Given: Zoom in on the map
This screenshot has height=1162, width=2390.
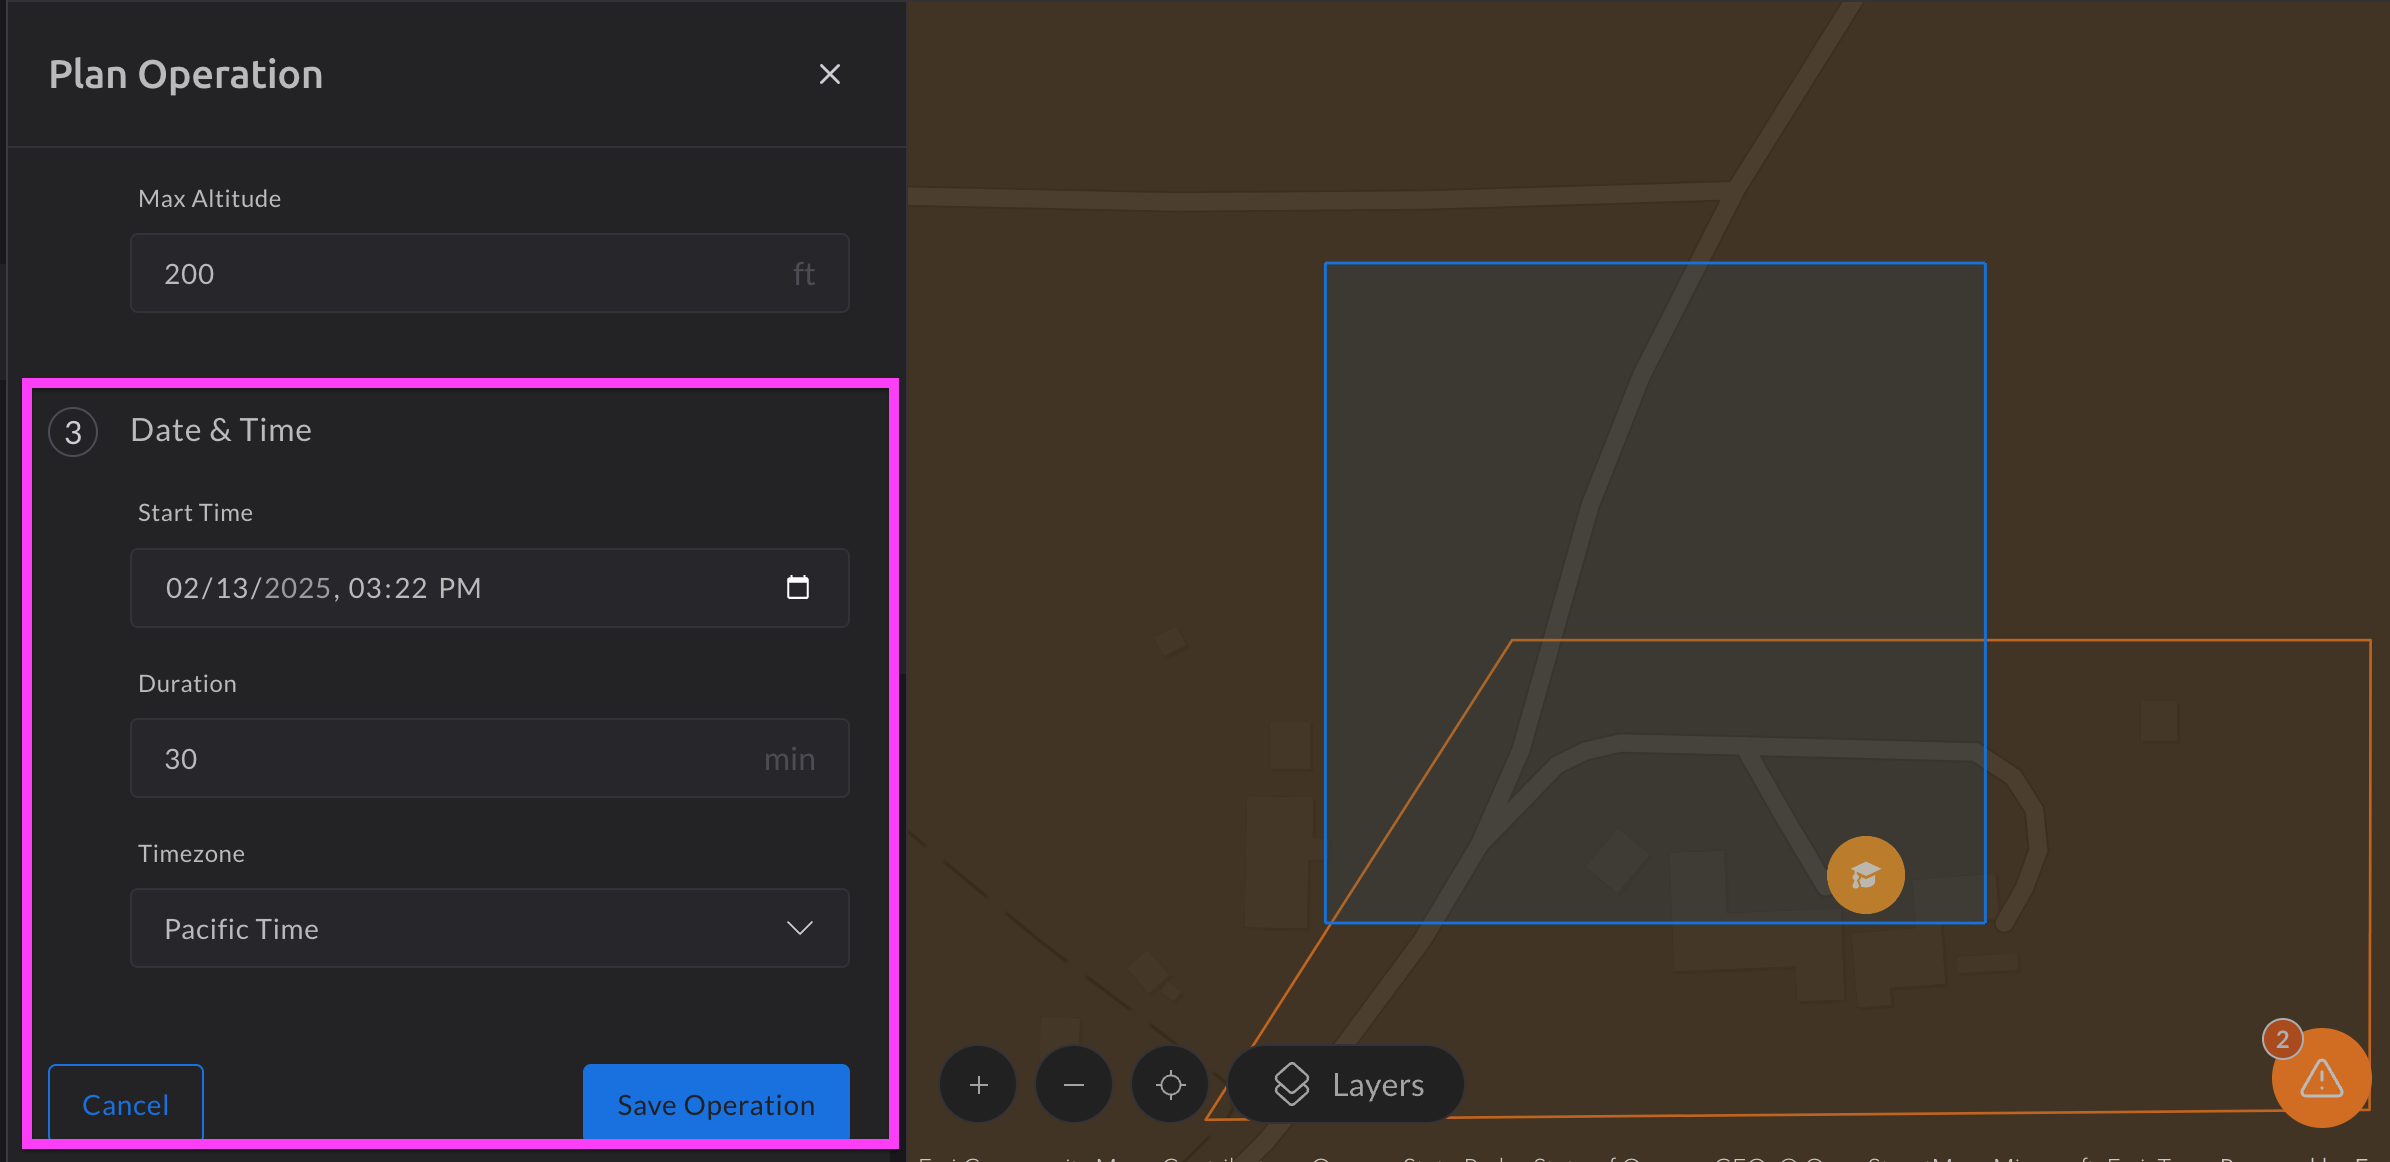Looking at the screenshot, I should pyautogui.click(x=978, y=1084).
